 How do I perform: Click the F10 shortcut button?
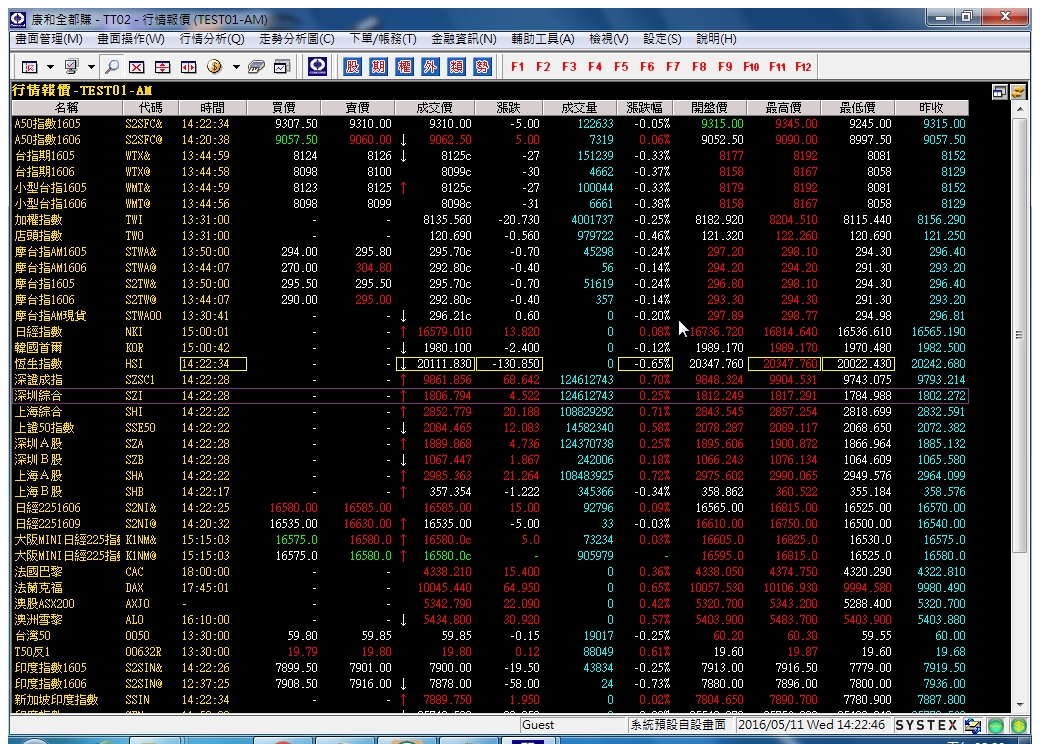(751, 67)
